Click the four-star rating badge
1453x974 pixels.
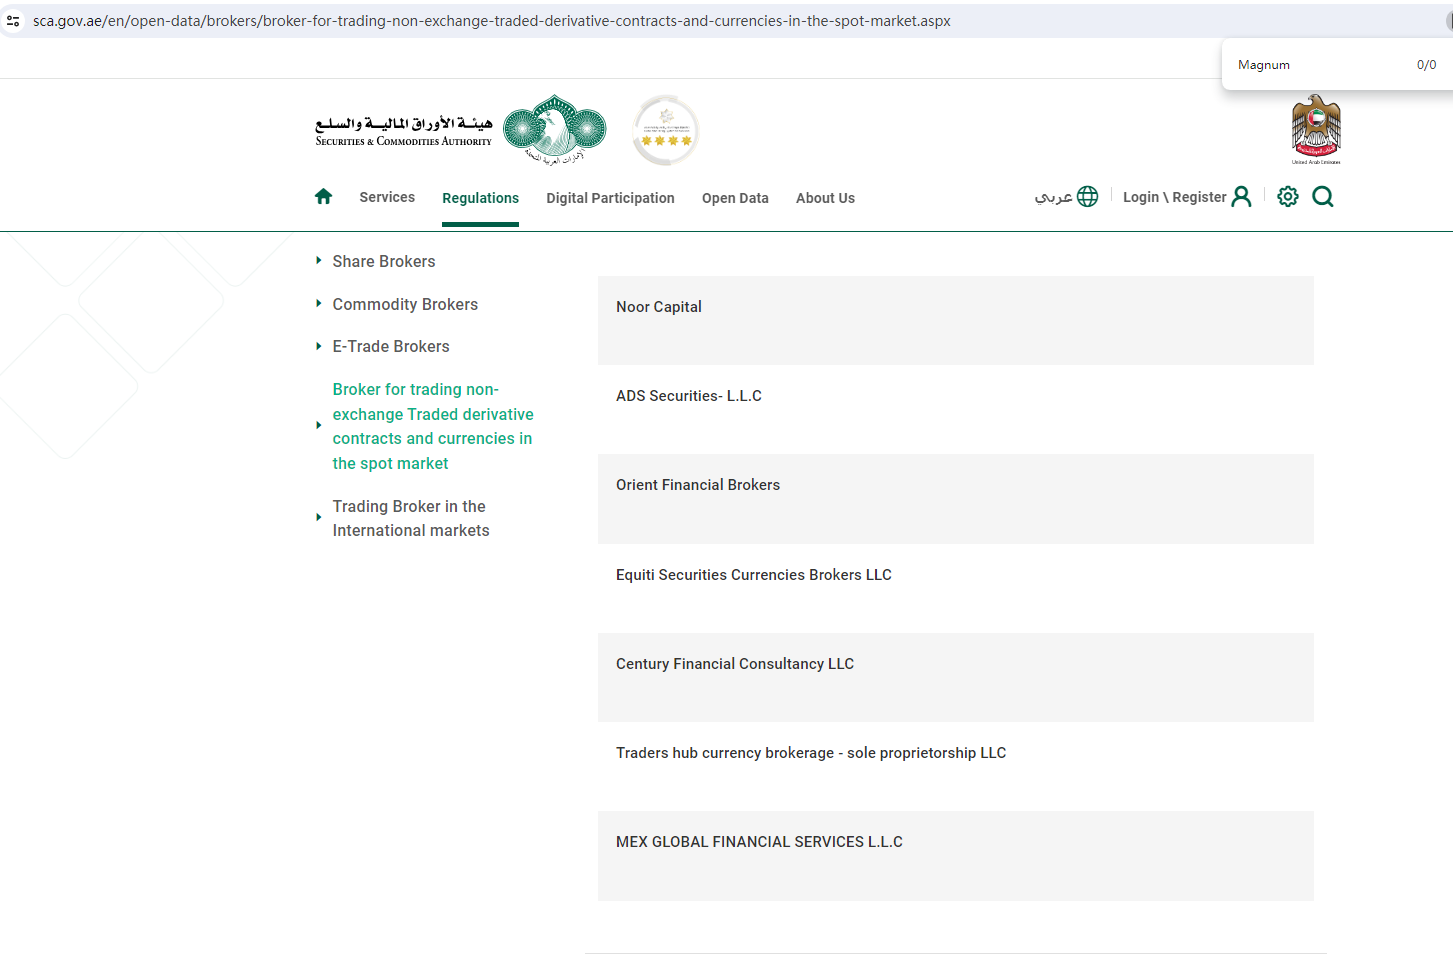click(x=666, y=131)
